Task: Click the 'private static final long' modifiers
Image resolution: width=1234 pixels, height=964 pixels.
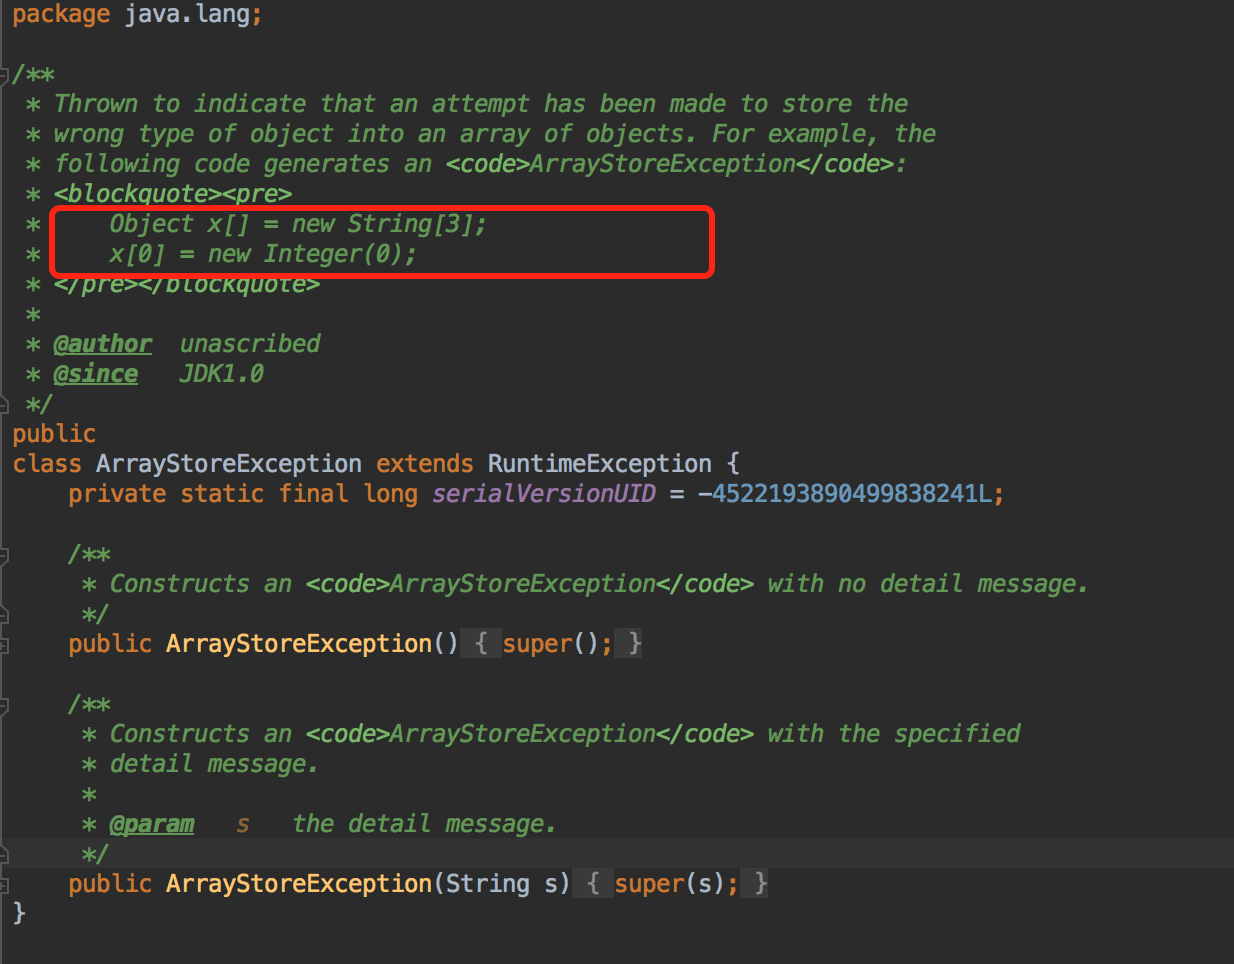Action: (243, 493)
